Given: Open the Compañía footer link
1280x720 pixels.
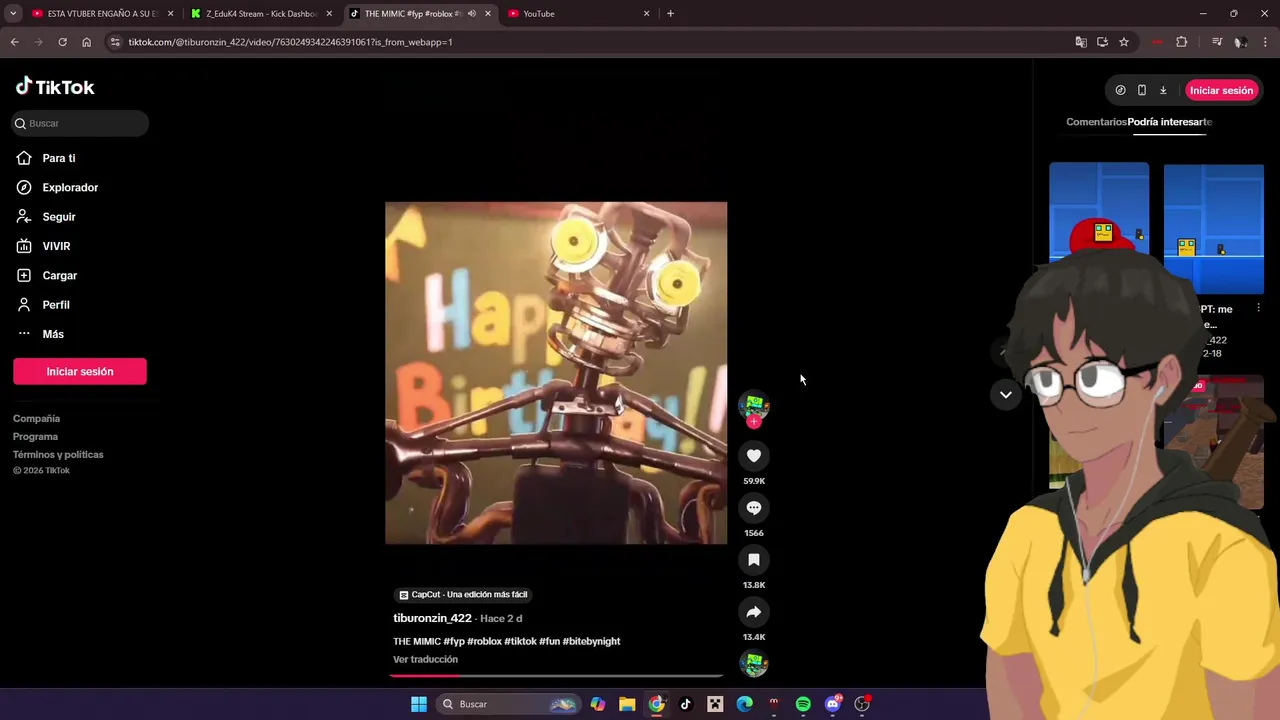Looking at the screenshot, I should tap(36, 419).
